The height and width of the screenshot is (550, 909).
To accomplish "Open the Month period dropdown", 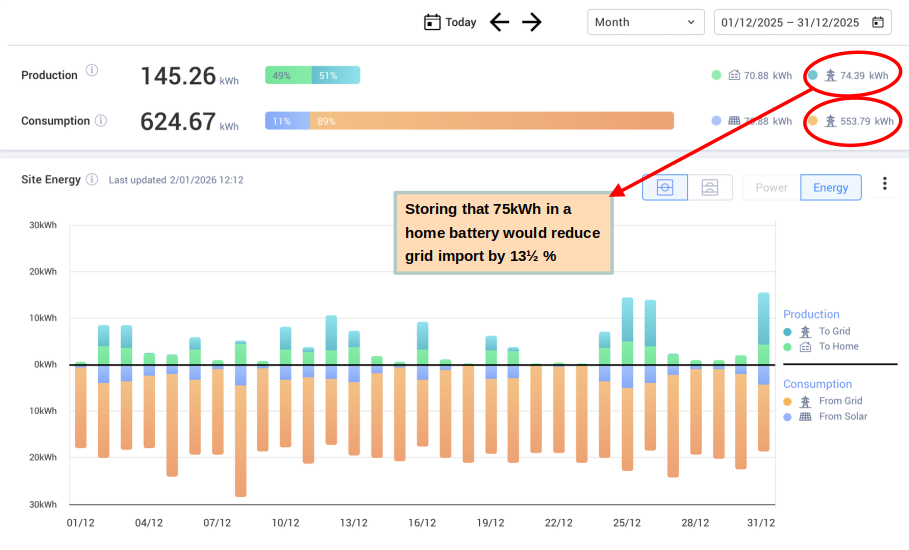I will click(x=646, y=22).
